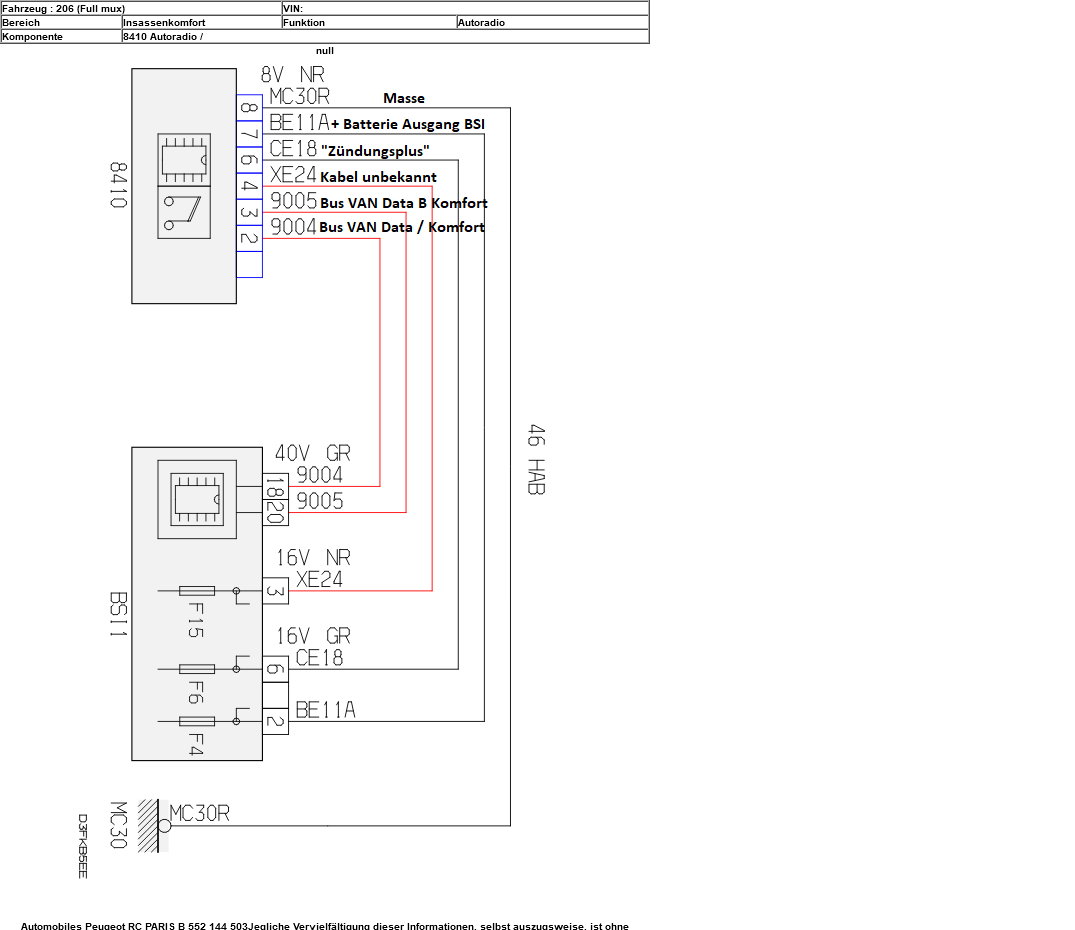
Task: Click the F15 fuse symbol
Action: [x=195, y=591]
